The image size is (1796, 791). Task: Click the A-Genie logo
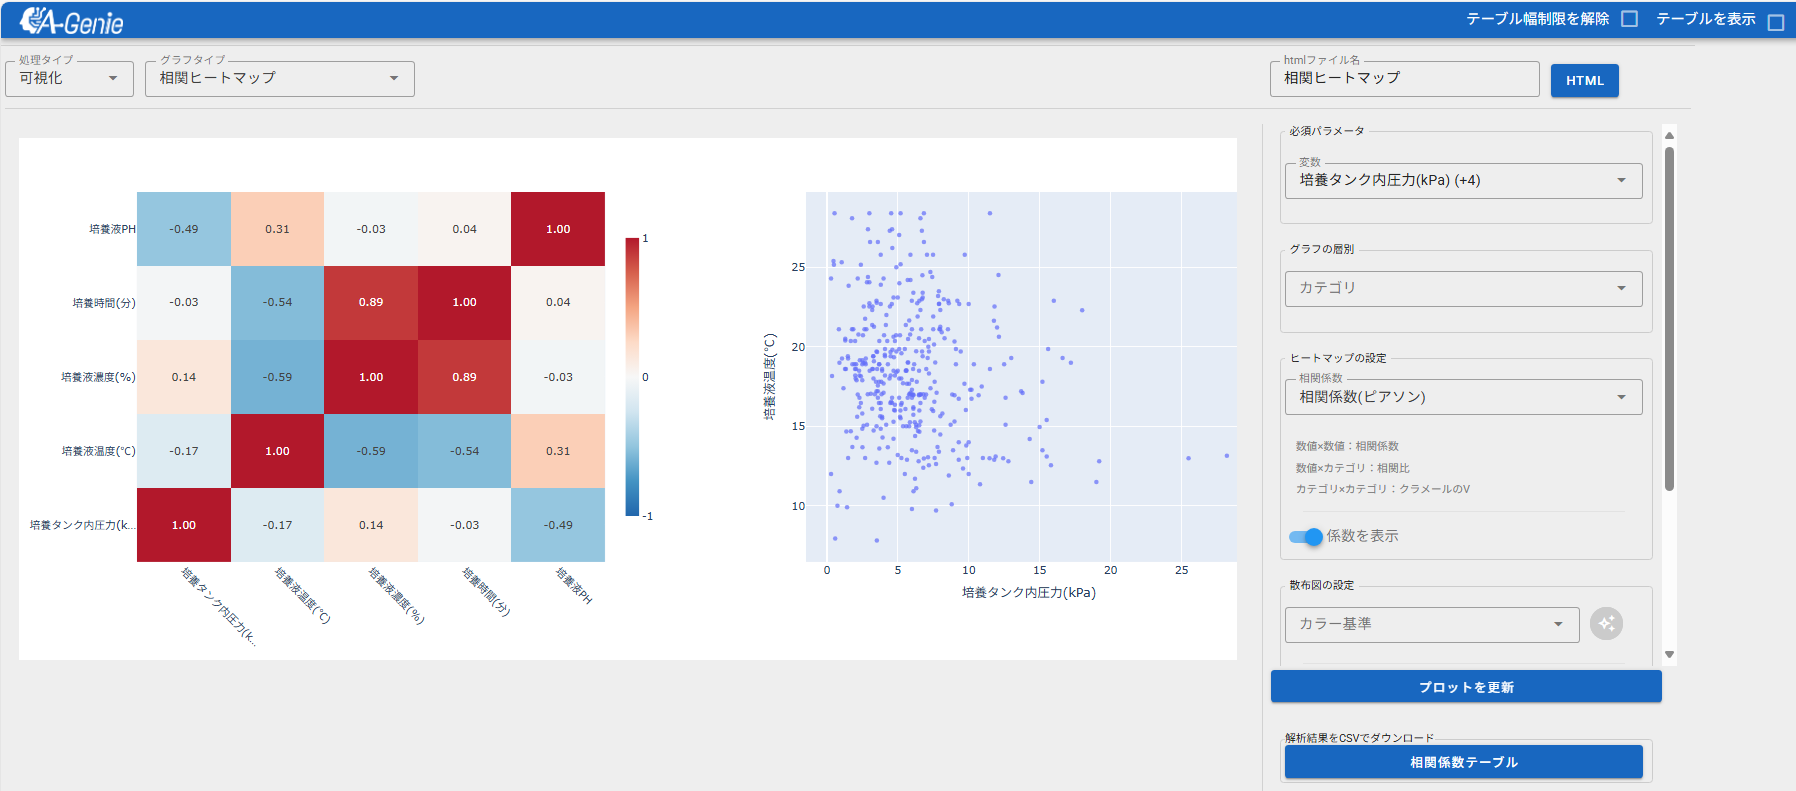[x=71, y=21]
